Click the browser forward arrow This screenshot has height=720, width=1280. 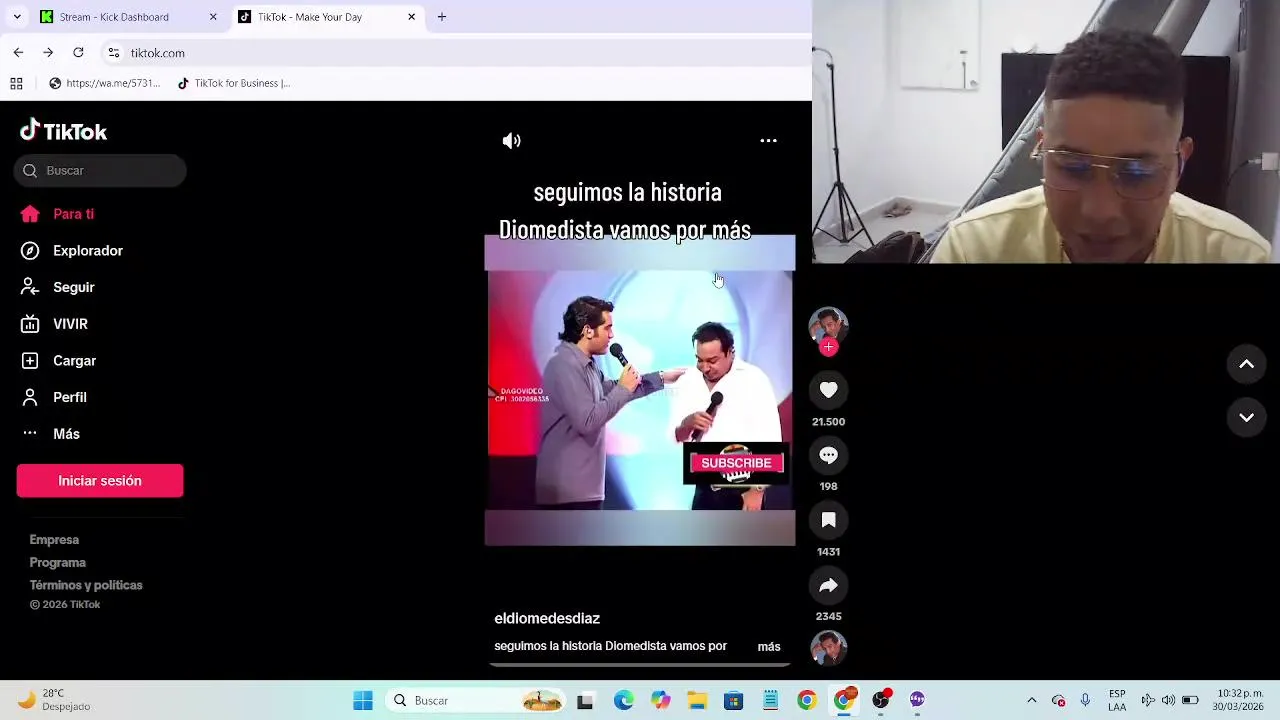coord(48,53)
